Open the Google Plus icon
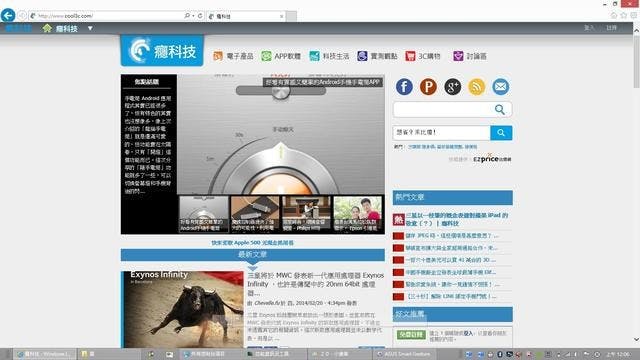Image resolution: width=640 pixels, height=360 pixels. [452, 87]
